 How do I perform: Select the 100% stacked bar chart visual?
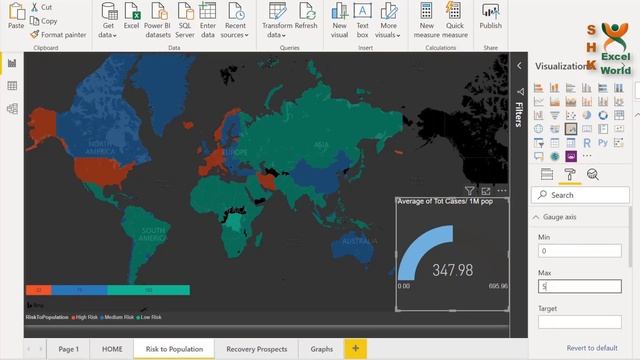click(x=603, y=88)
